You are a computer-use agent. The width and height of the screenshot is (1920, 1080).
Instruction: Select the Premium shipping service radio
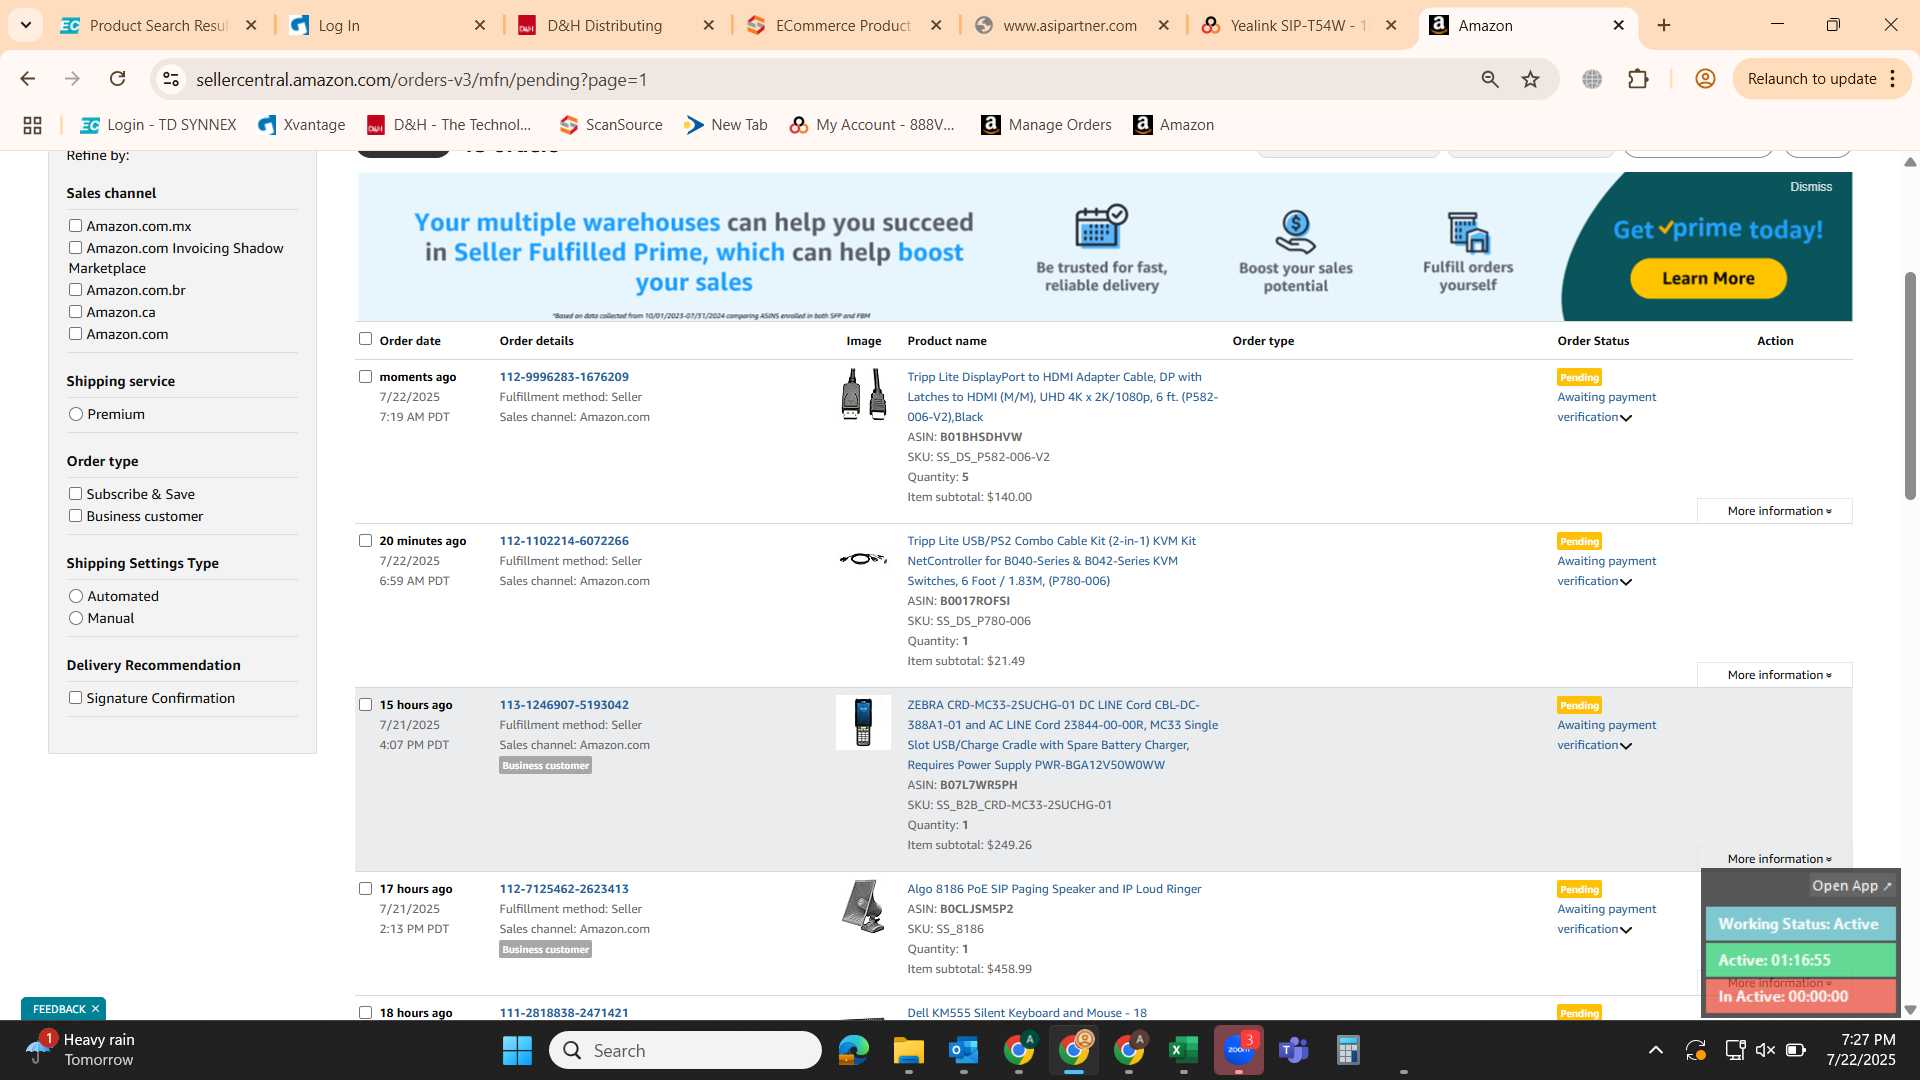coord(76,414)
